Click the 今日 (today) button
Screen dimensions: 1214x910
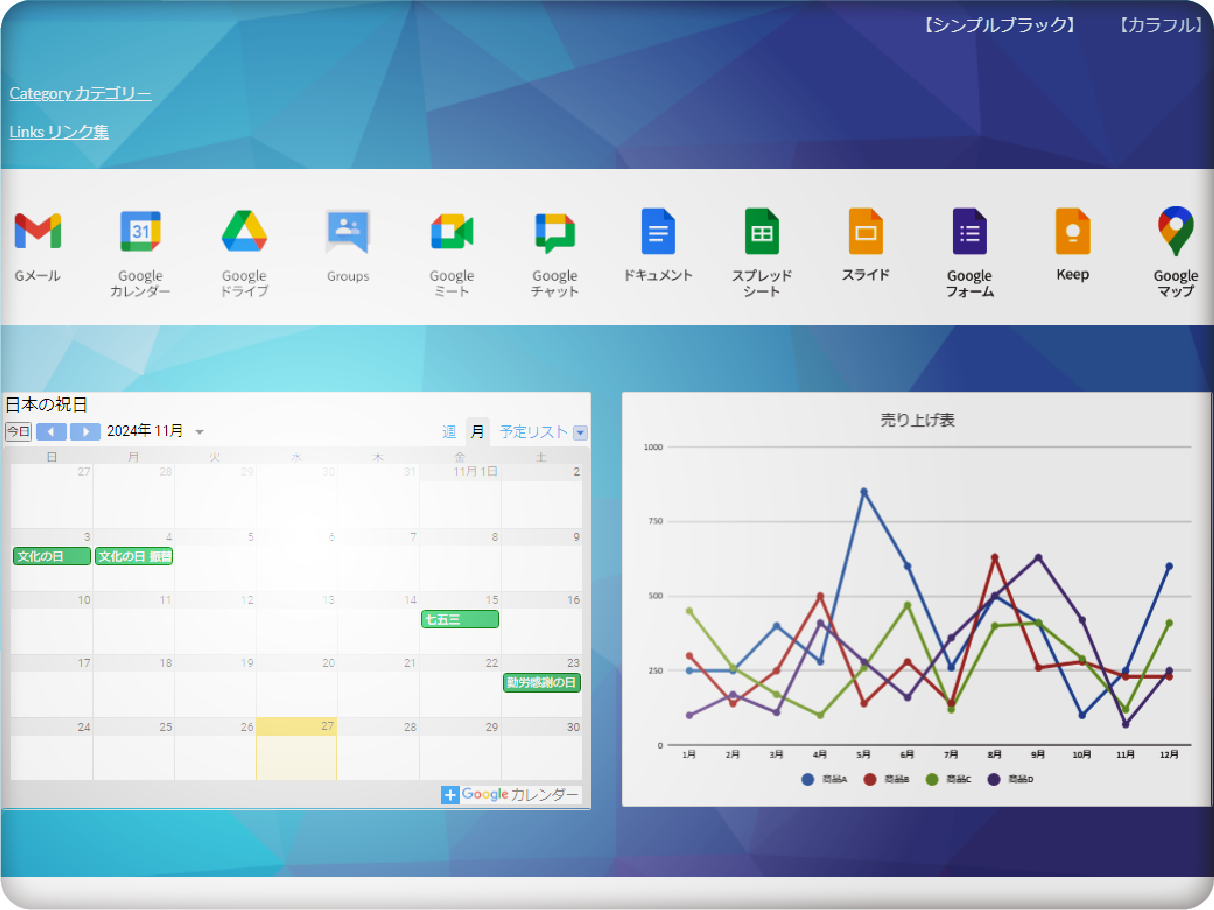(19, 432)
